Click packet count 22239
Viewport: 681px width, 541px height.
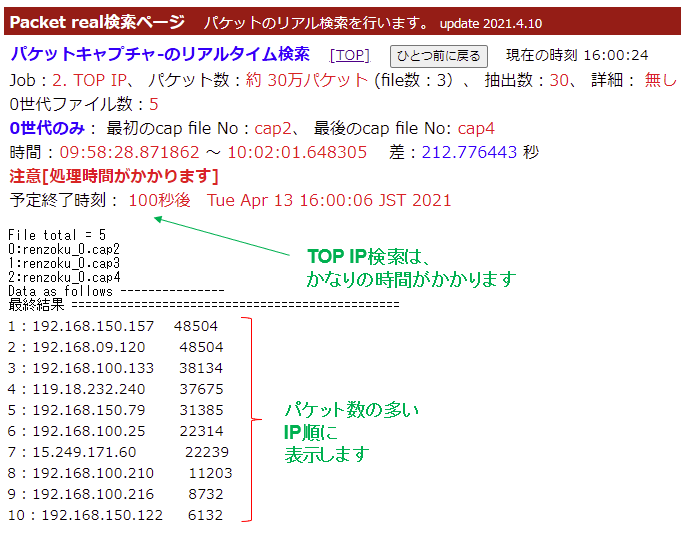pyautogui.click(x=207, y=452)
